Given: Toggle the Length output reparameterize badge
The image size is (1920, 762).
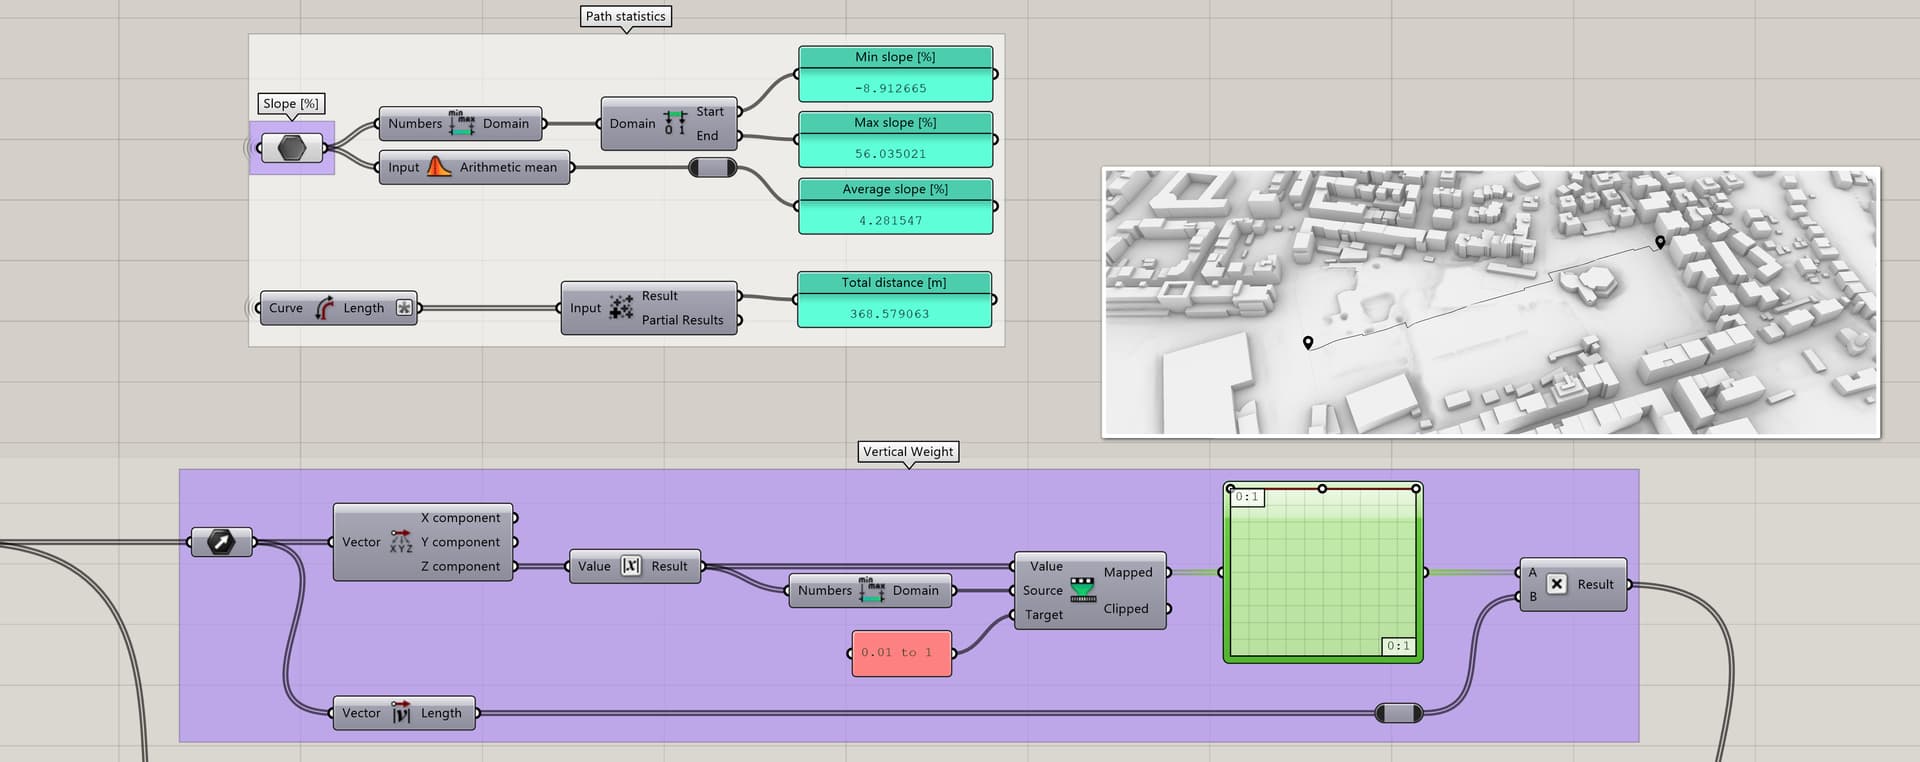Looking at the screenshot, I should click(404, 308).
